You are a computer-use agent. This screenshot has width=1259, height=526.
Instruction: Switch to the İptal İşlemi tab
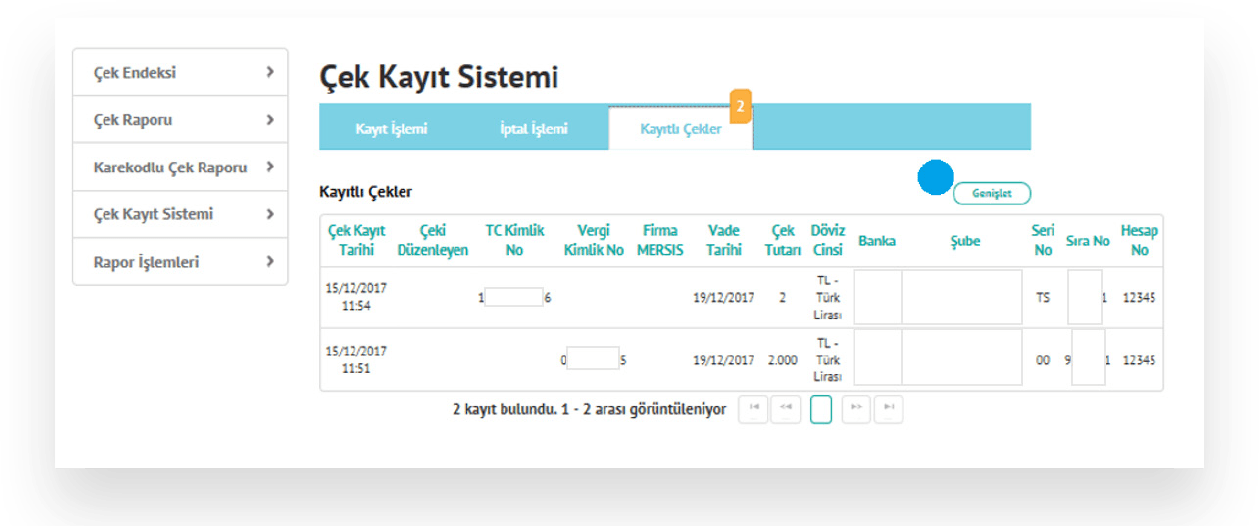pos(533,129)
